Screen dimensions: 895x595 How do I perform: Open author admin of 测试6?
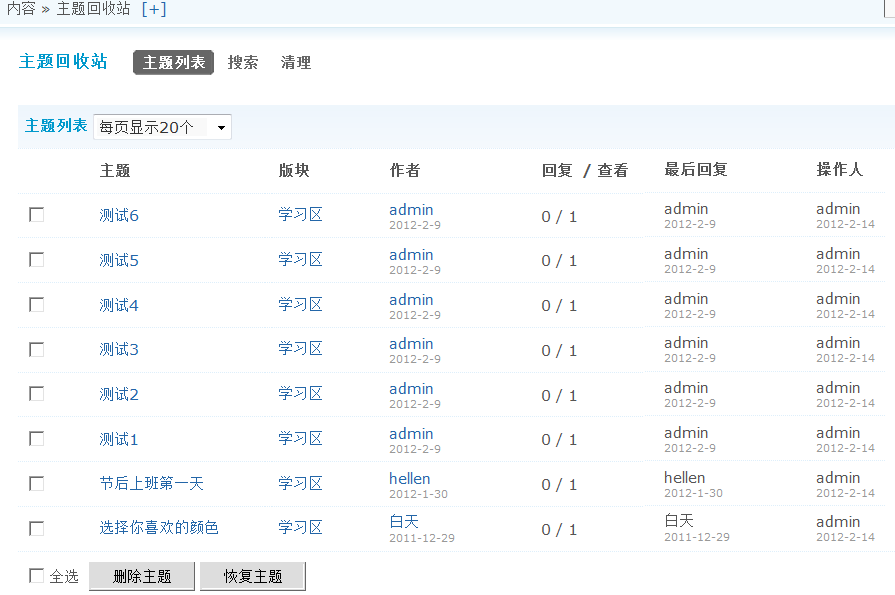click(411, 210)
